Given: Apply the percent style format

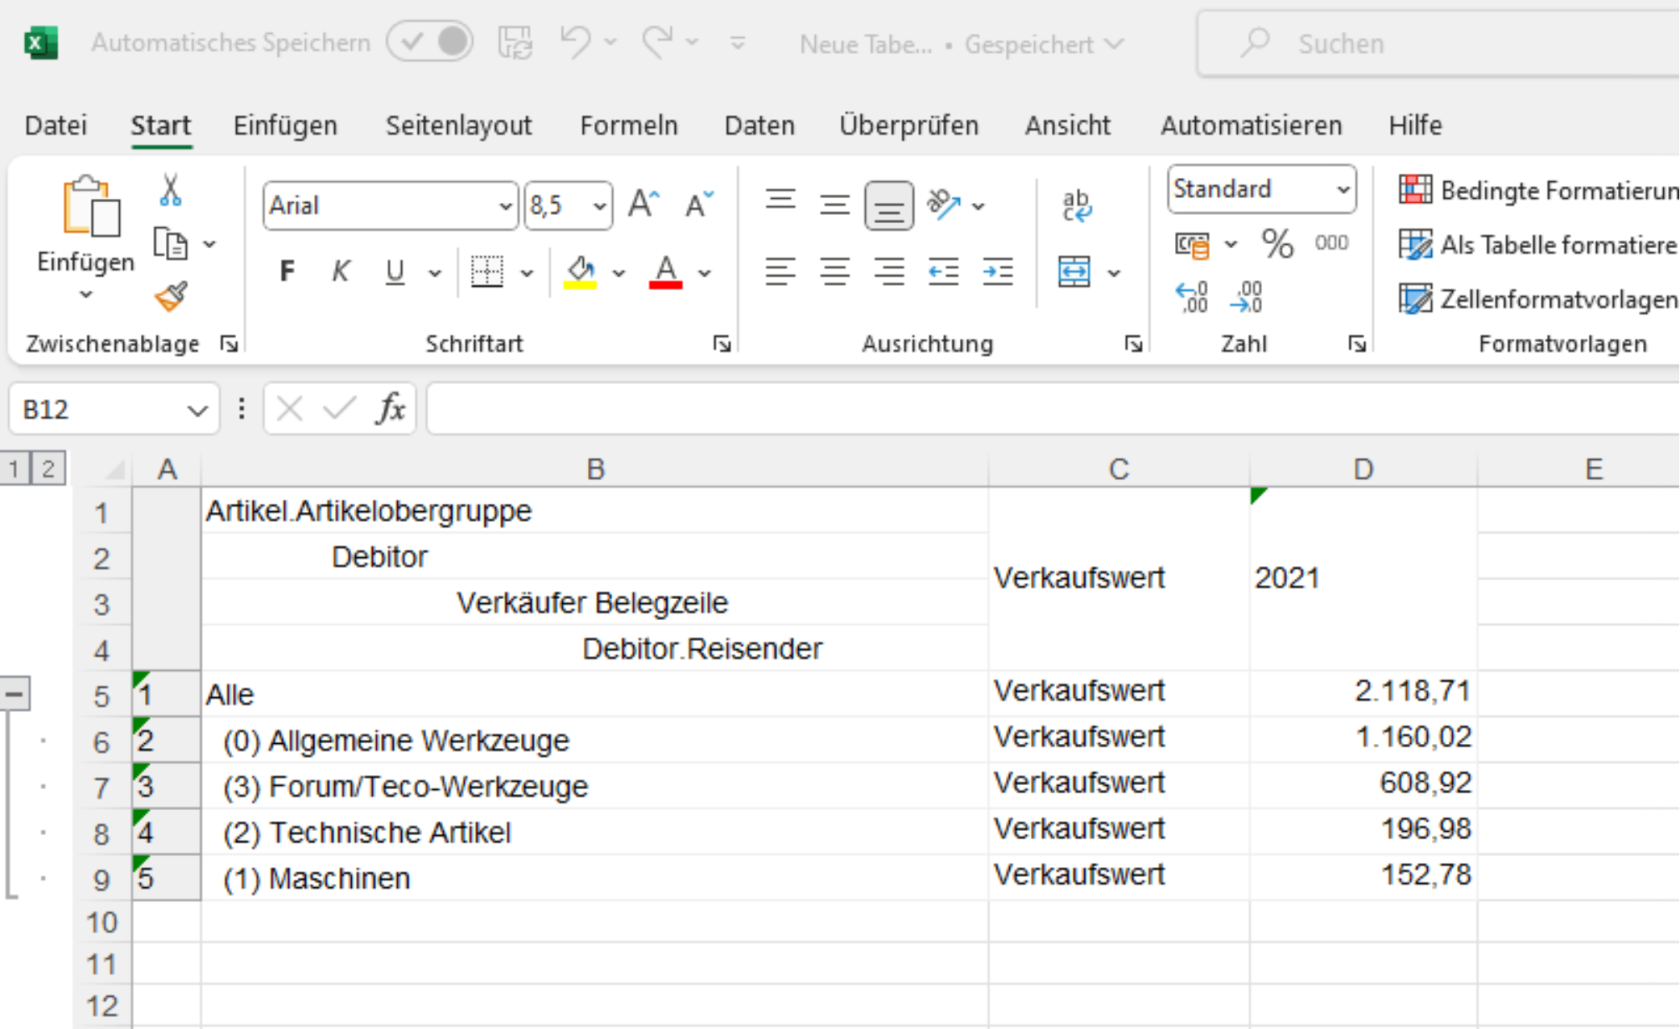Looking at the screenshot, I should tap(1277, 243).
